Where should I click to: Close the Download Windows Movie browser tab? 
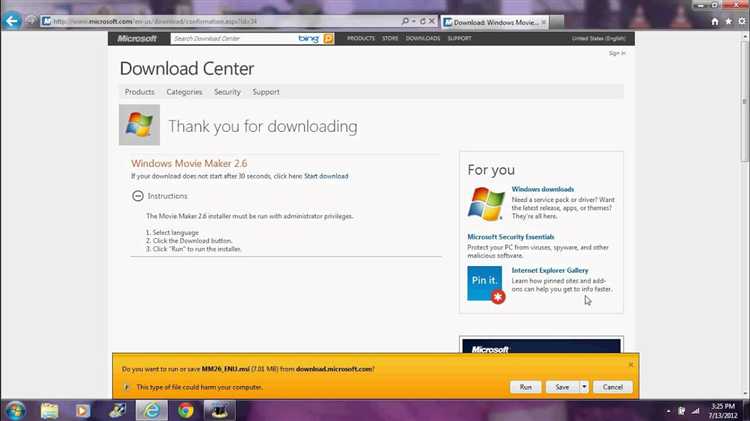coord(543,22)
